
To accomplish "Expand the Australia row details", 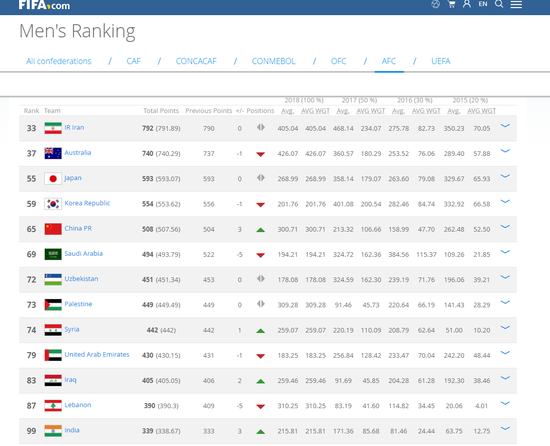I will coord(505,151).
